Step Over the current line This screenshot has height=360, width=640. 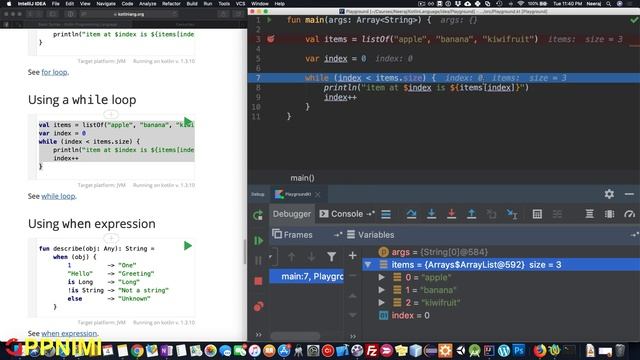(411, 214)
